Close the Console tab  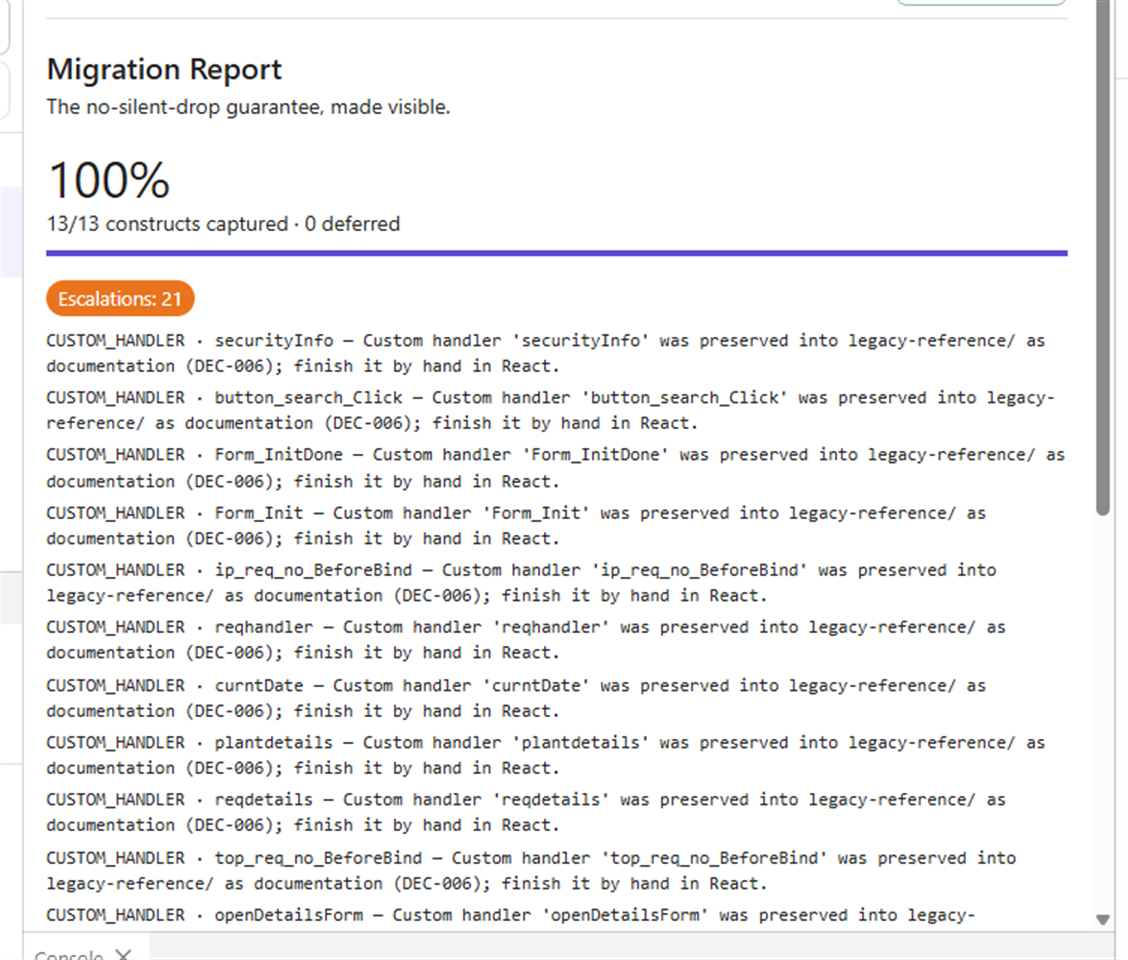click(124, 955)
